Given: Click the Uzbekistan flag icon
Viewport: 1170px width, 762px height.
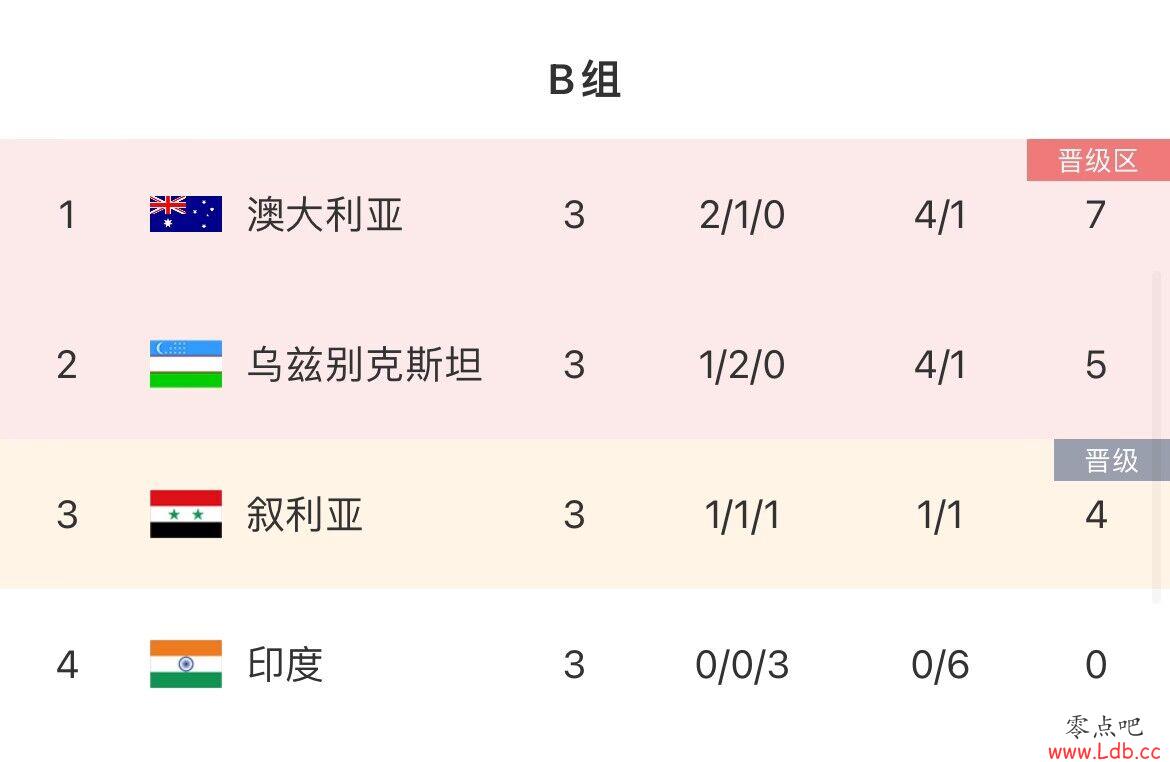Looking at the screenshot, I should pyautogui.click(x=186, y=364).
